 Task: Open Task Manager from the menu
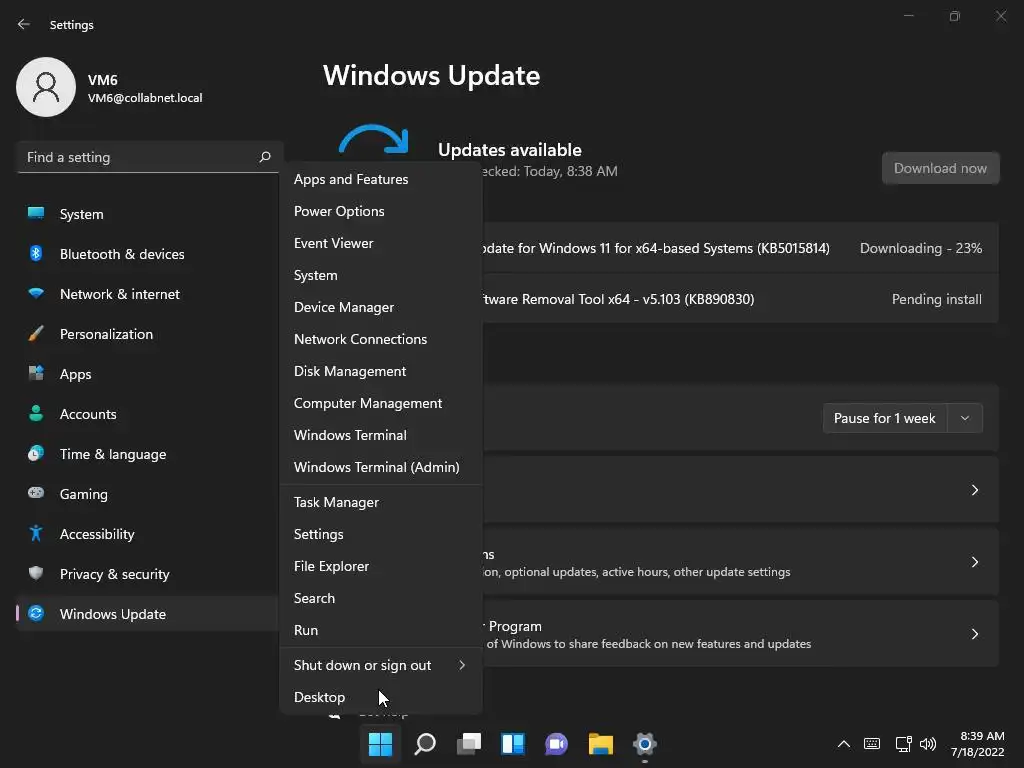click(x=381, y=502)
